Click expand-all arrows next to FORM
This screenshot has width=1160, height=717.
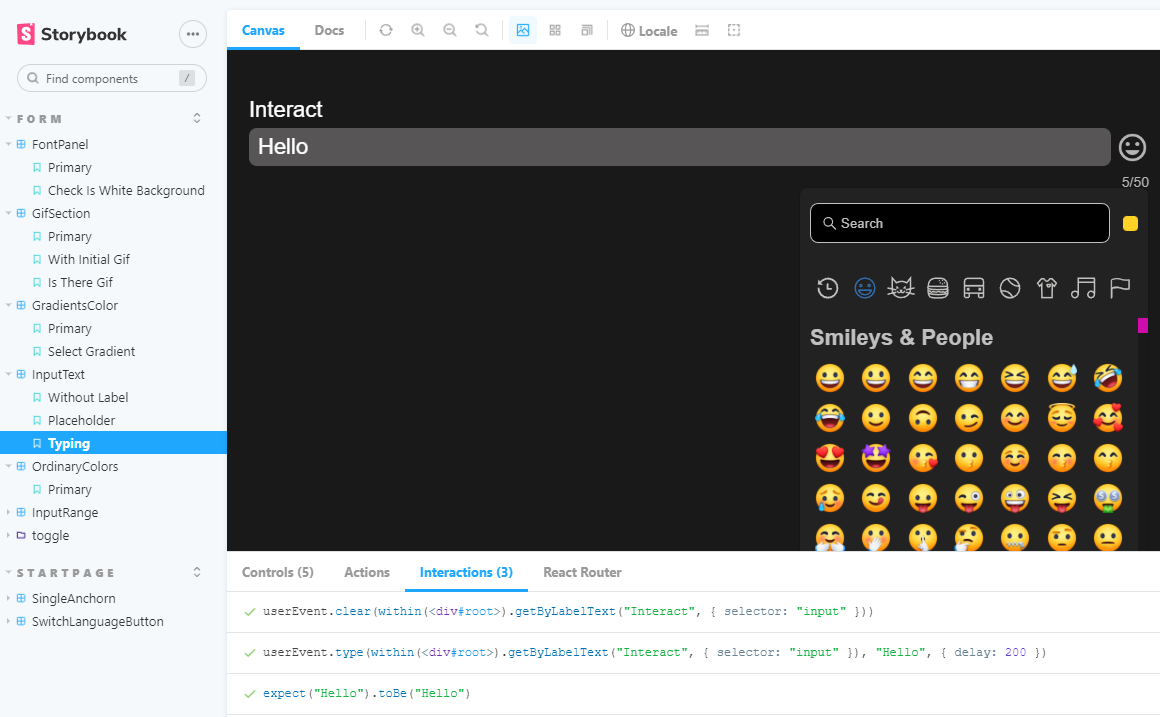pyautogui.click(x=197, y=118)
